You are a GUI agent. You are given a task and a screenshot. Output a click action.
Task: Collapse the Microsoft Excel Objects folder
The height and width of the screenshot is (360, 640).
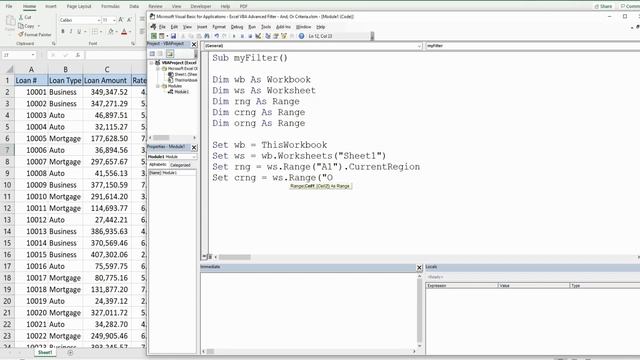pyautogui.click(x=158, y=69)
